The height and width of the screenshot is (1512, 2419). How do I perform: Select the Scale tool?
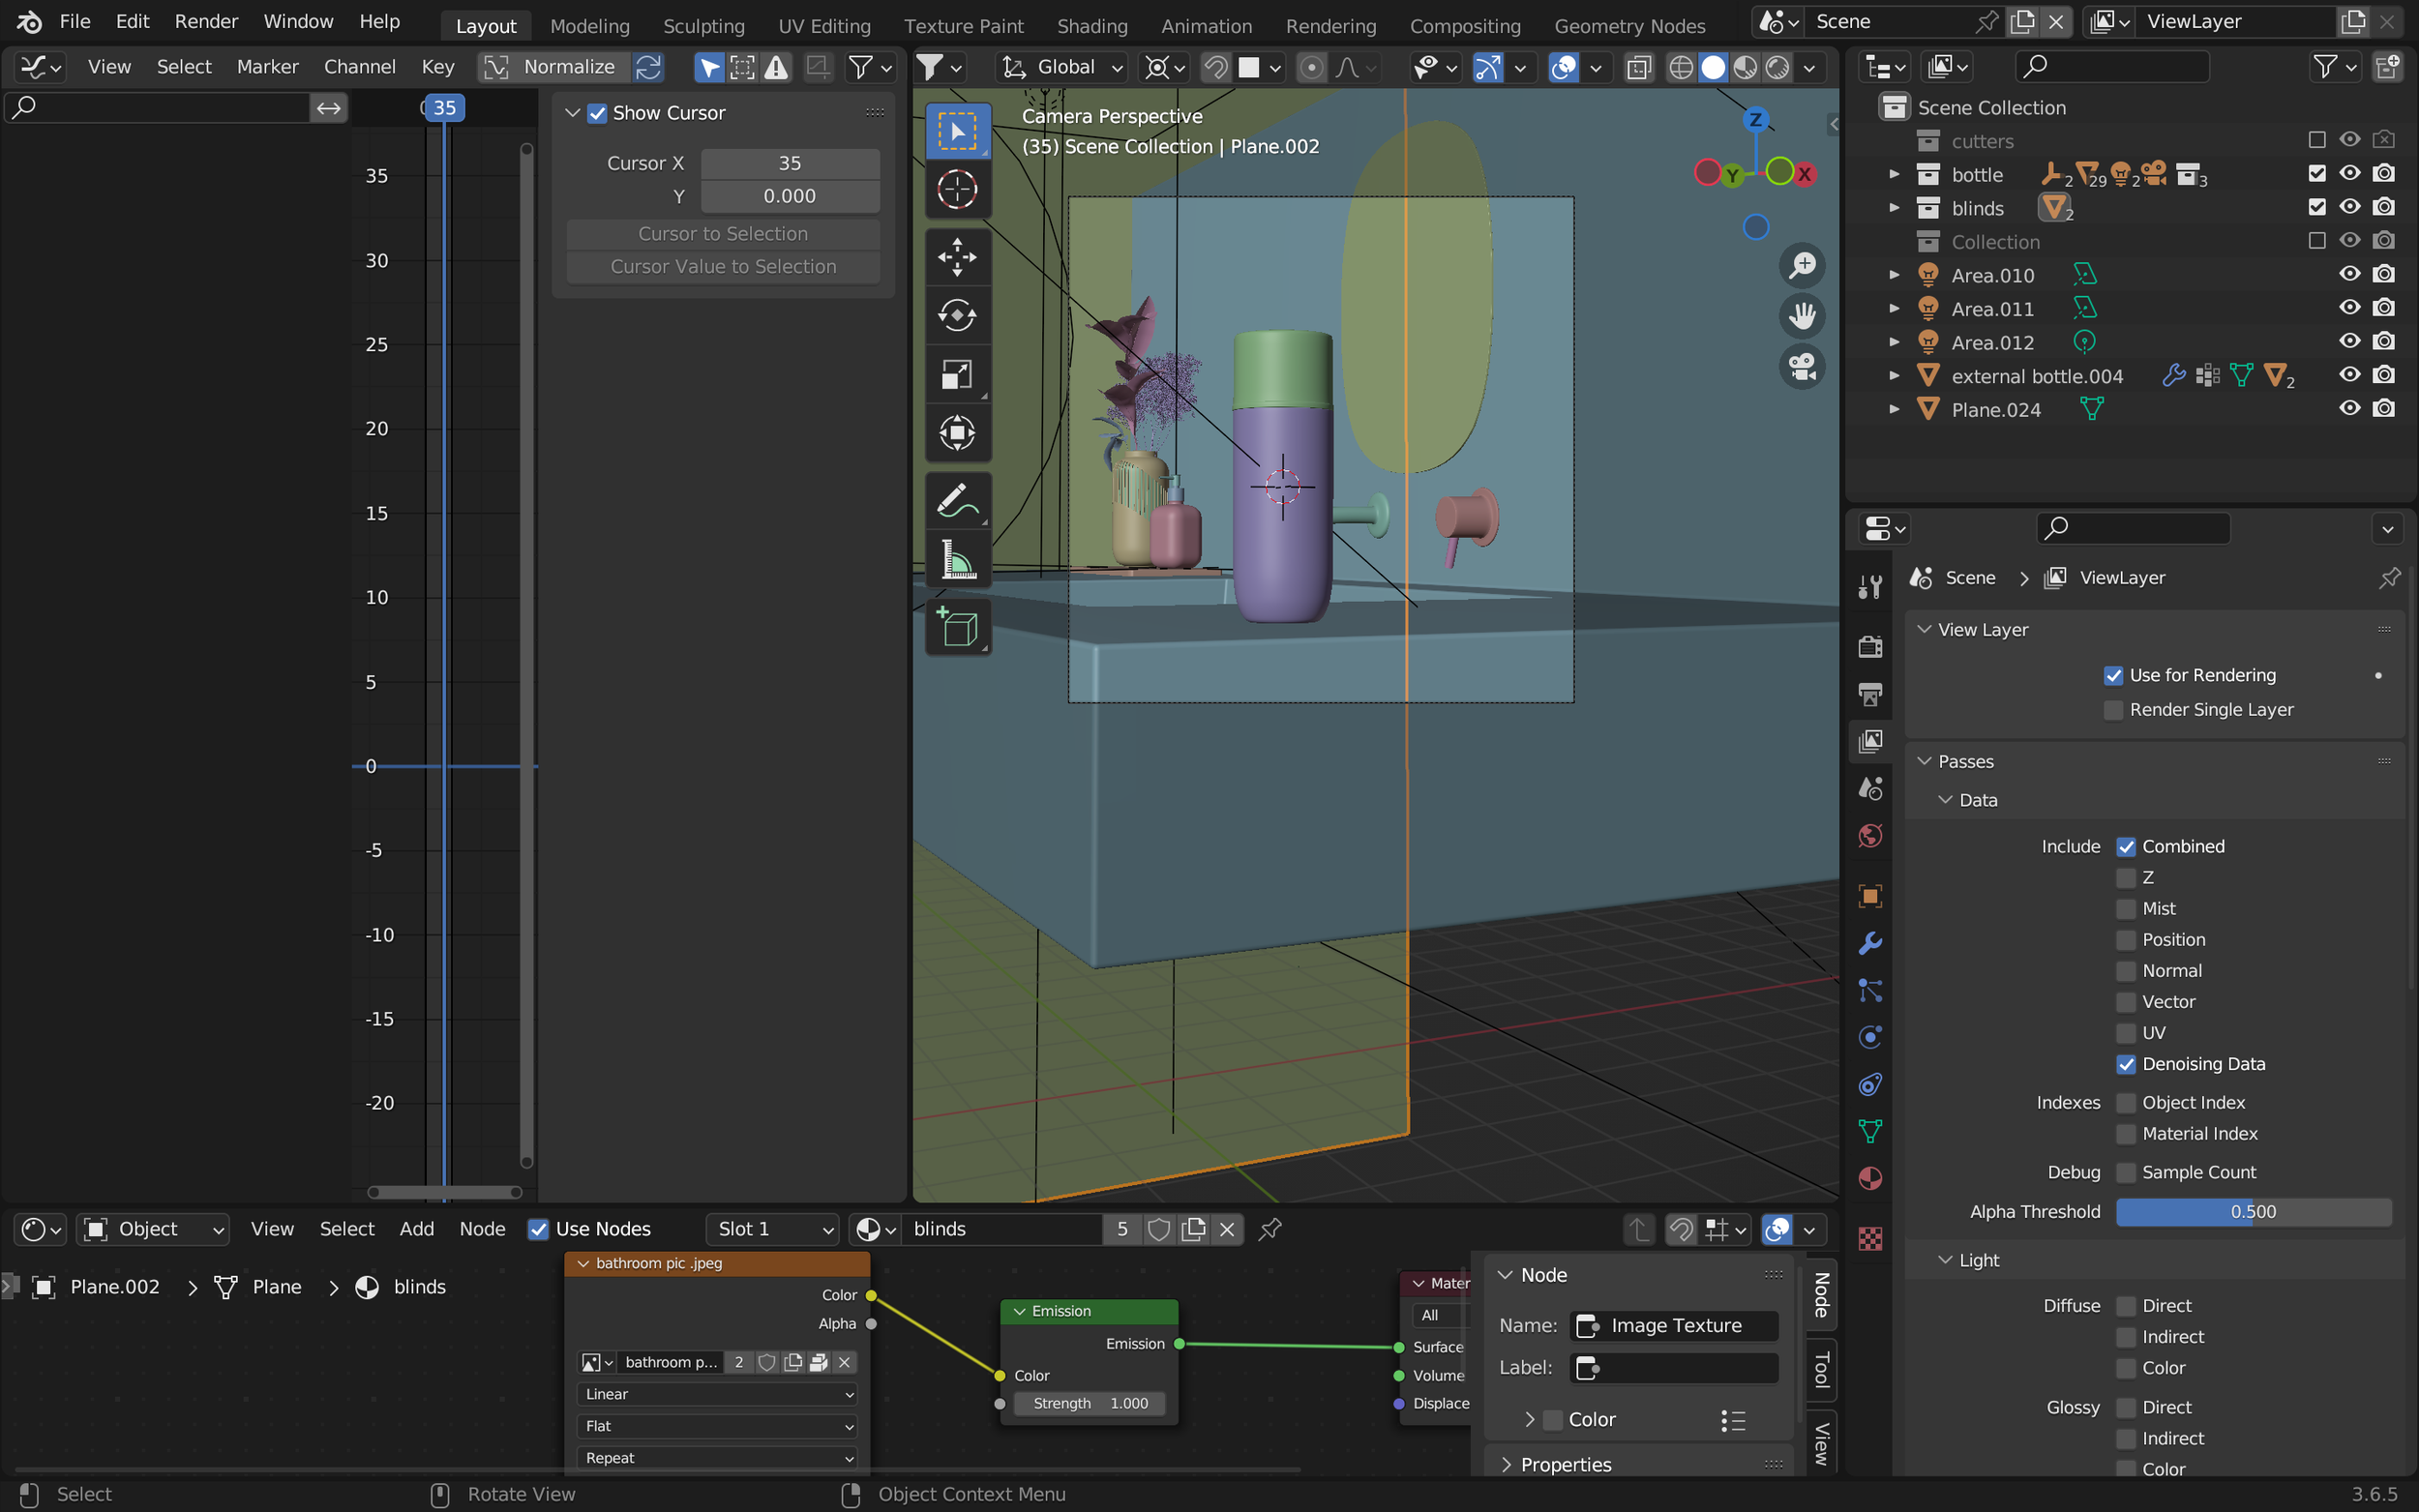coord(957,375)
